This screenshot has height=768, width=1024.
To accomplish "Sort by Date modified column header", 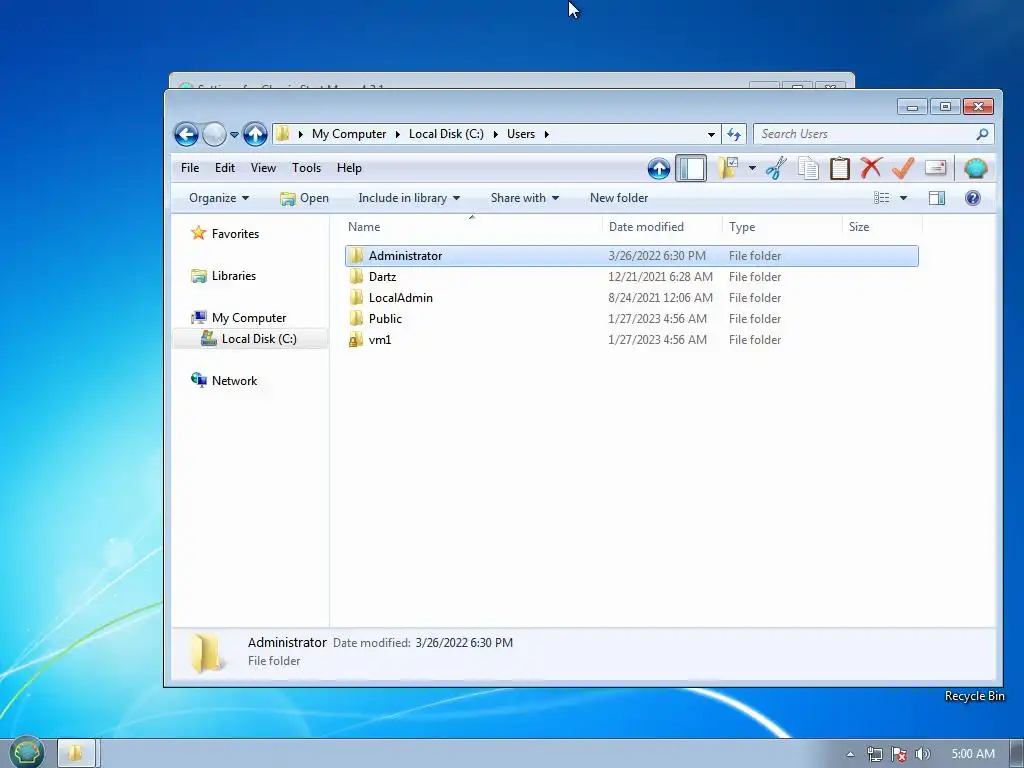I will tap(662, 227).
